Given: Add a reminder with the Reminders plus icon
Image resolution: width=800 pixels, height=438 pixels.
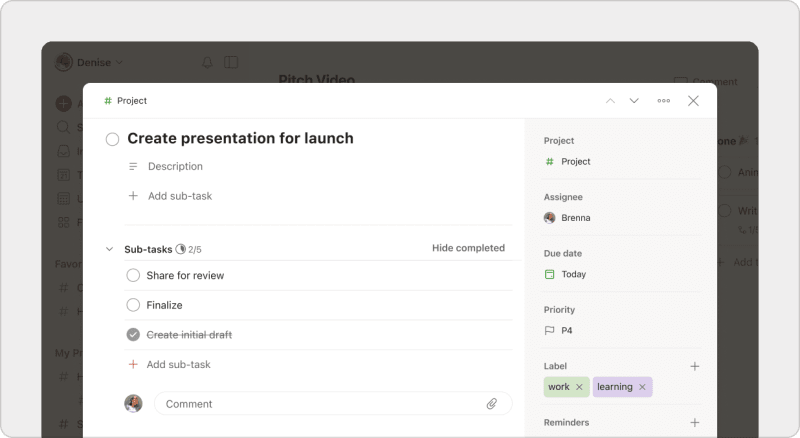Looking at the screenshot, I should [x=694, y=422].
